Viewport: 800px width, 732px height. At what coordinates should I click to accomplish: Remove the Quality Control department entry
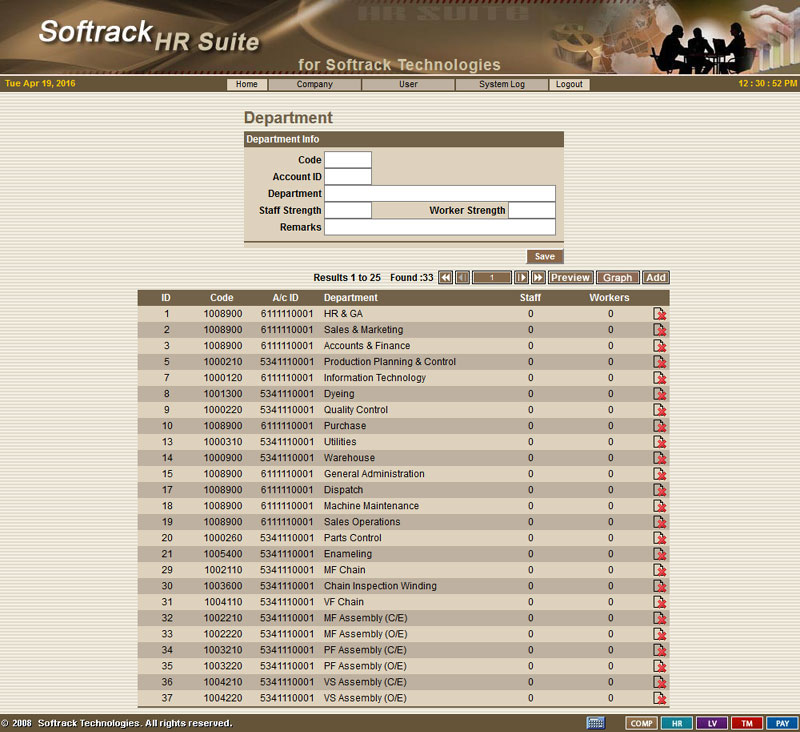[660, 410]
